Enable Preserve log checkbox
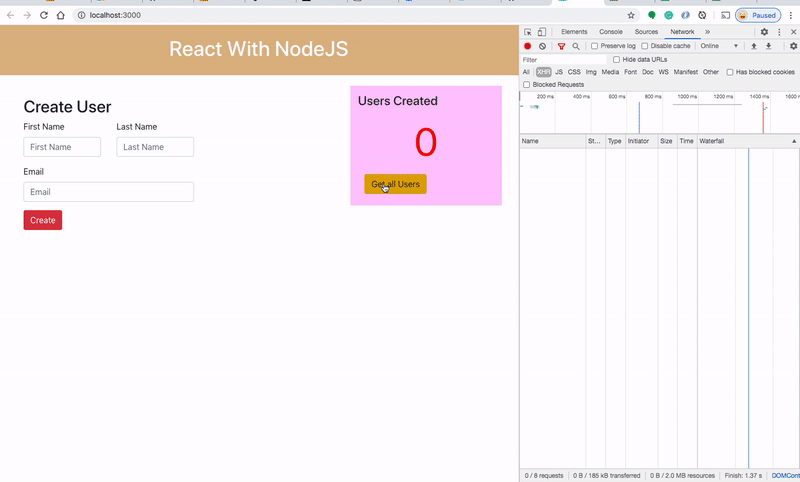This screenshot has width=800, height=482. (x=594, y=46)
